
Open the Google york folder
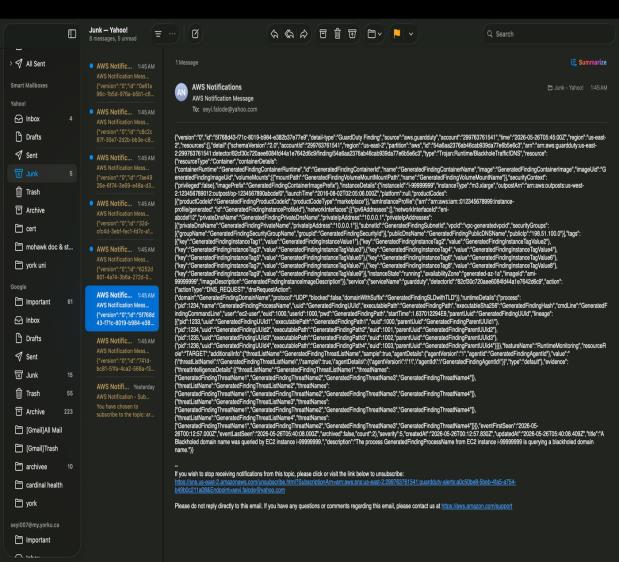coord(43,503)
